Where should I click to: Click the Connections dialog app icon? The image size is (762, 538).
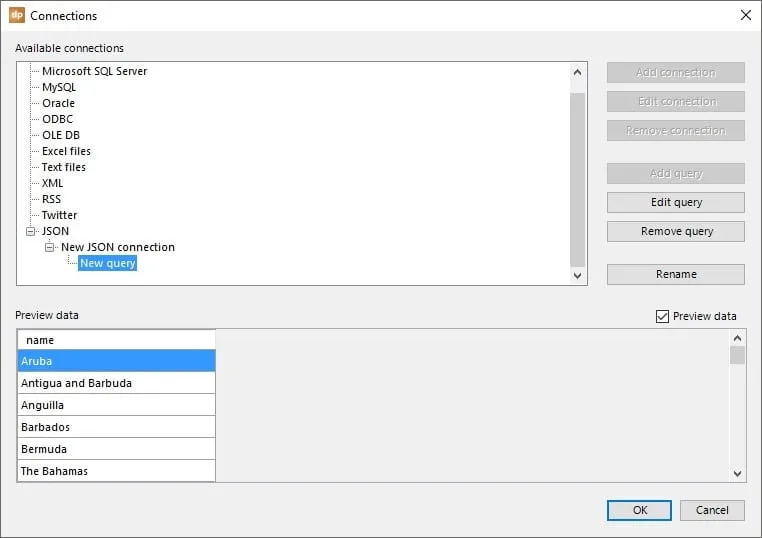[x=17, y=15]
